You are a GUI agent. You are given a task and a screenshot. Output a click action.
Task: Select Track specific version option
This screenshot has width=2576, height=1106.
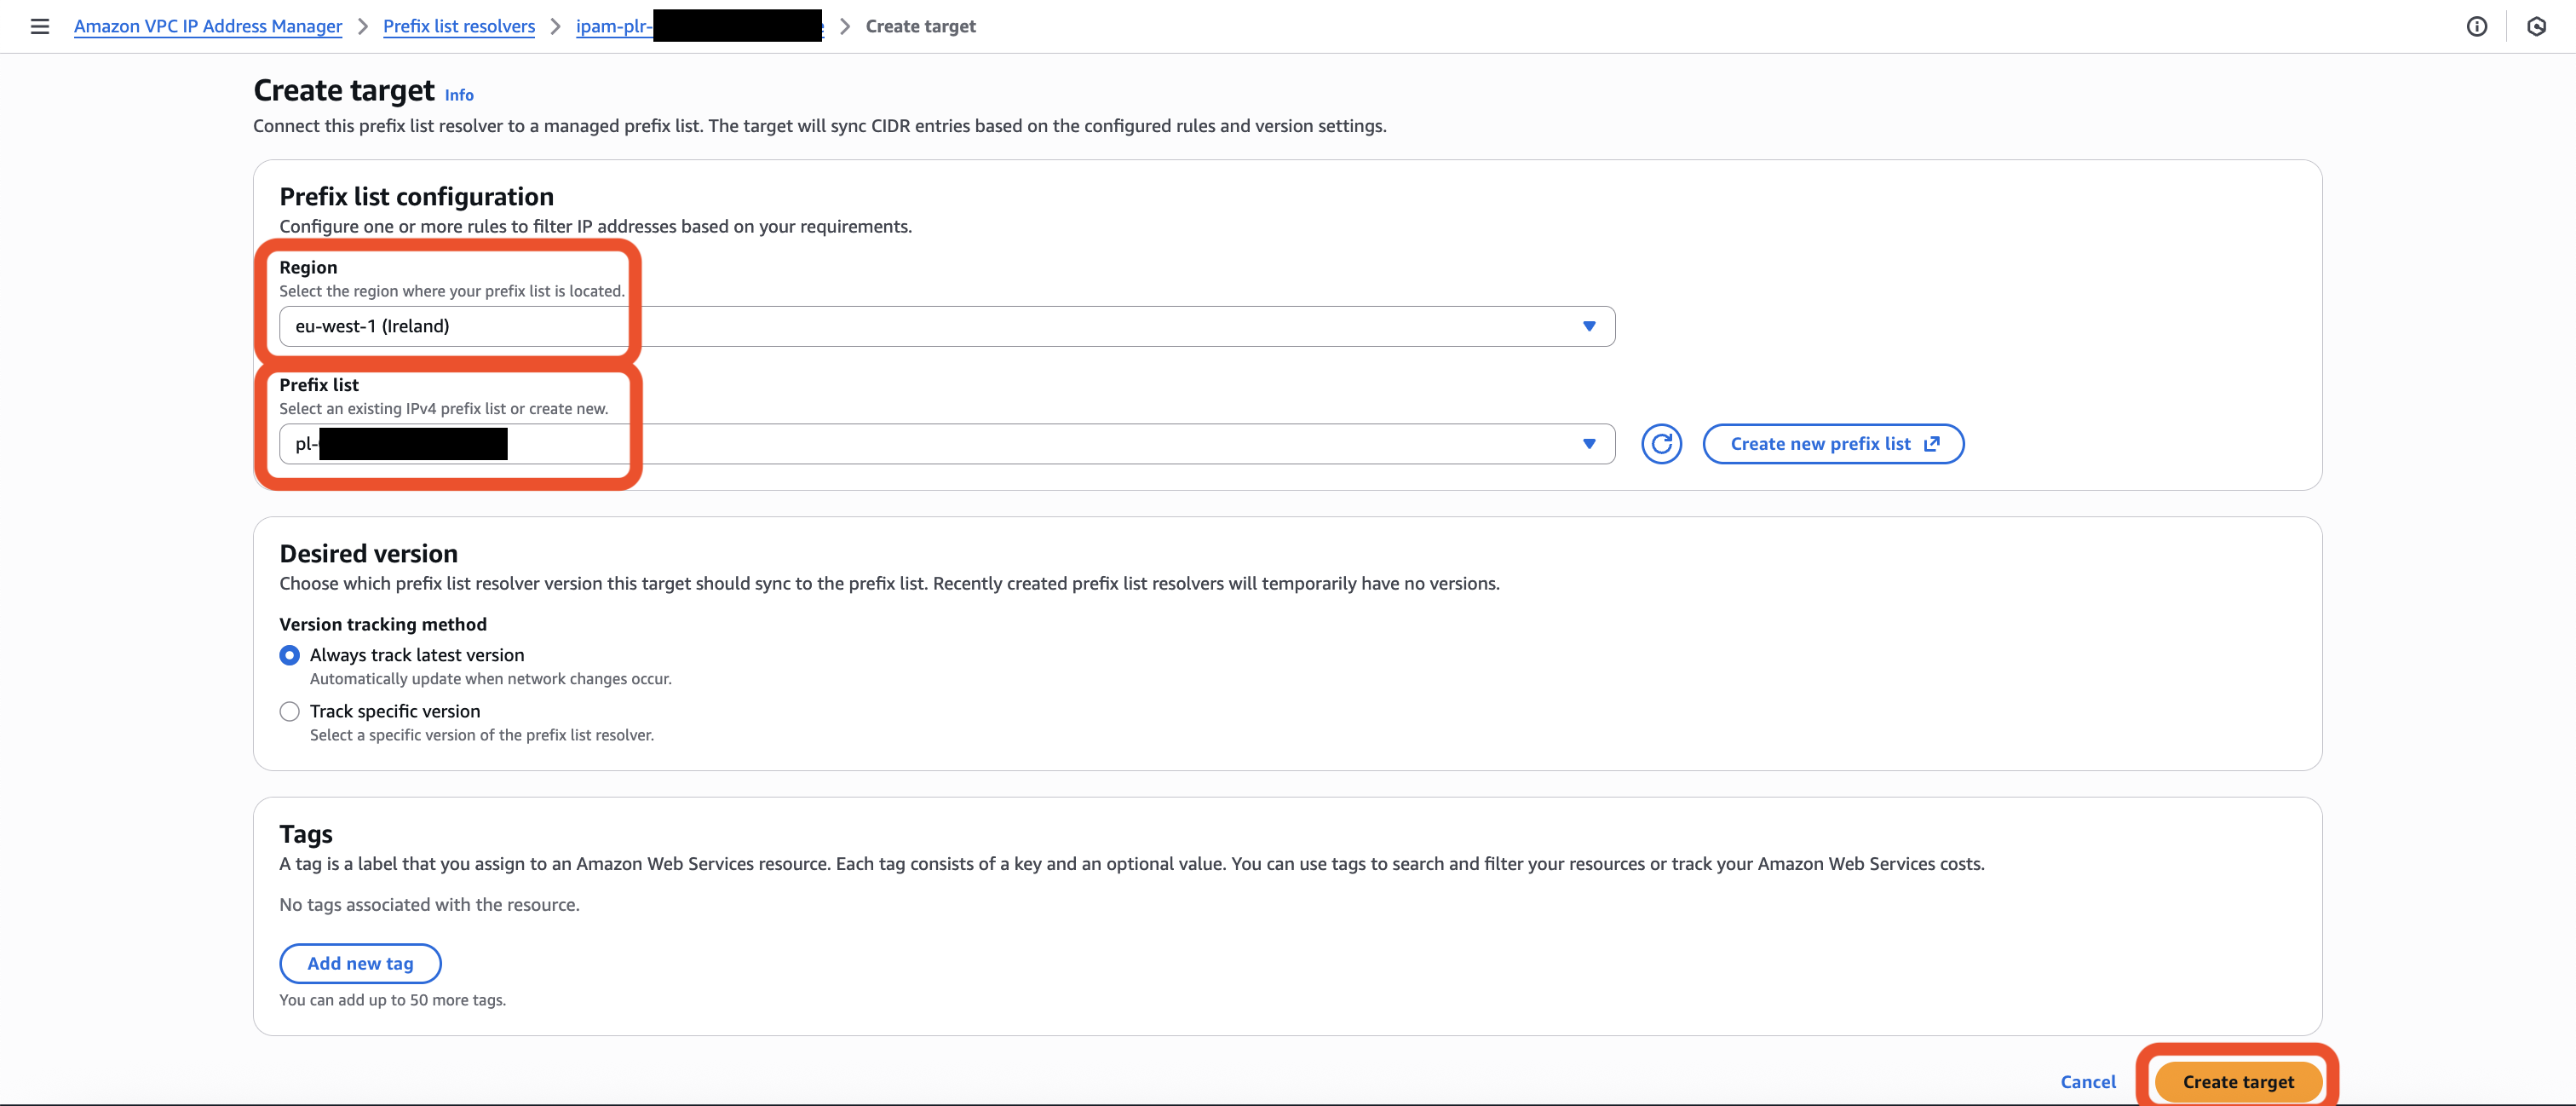pyautogui.click(x=290, y=711)
